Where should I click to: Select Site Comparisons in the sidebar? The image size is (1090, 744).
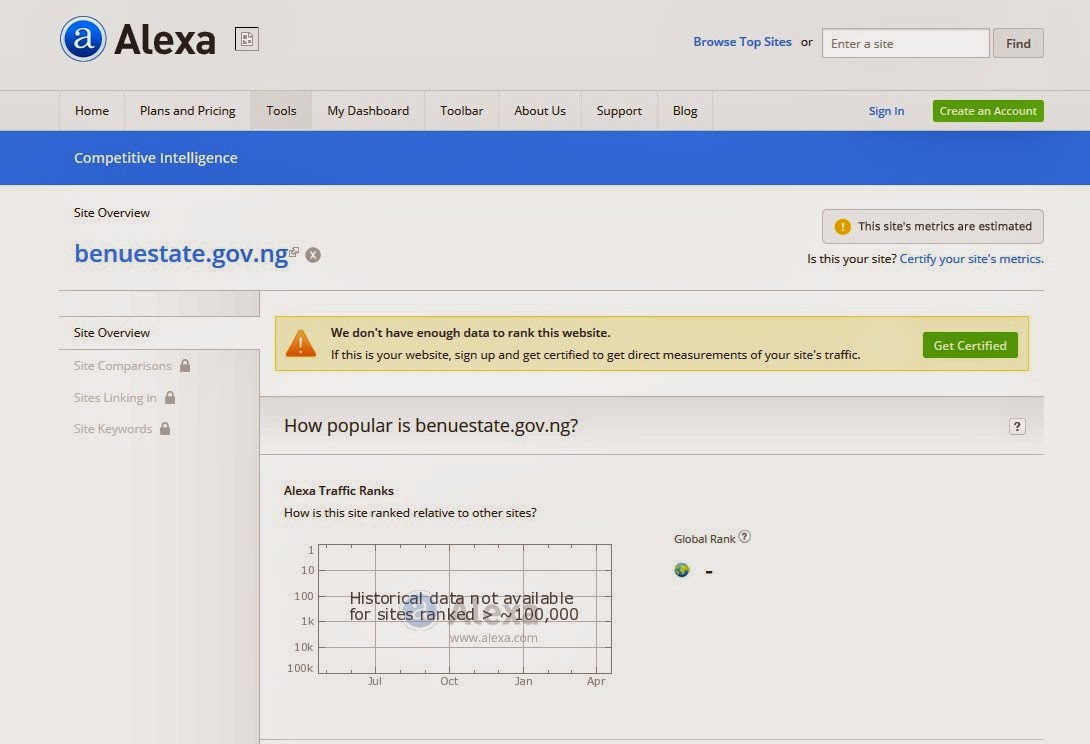122,366
